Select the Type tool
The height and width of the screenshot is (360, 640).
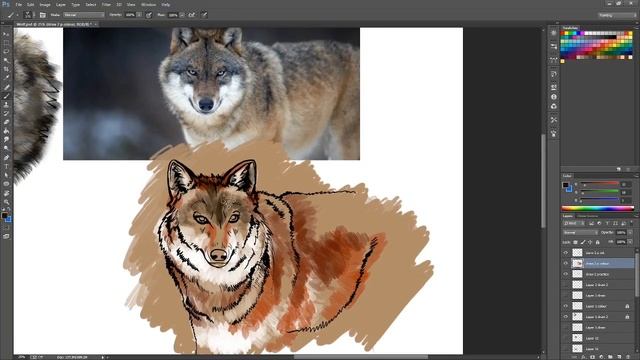click(x=6, y=166)
